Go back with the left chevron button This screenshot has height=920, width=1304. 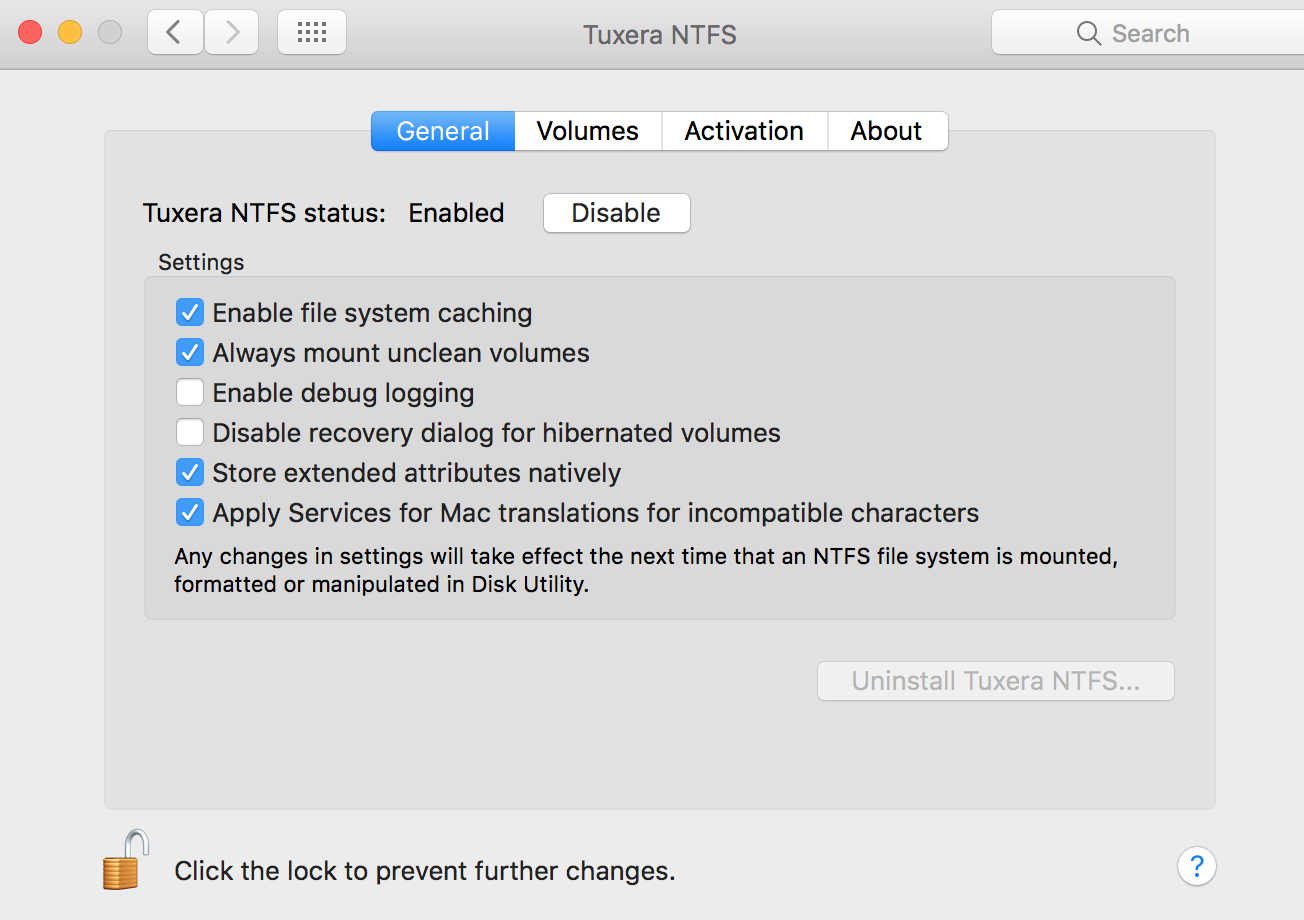pos(175,33)
